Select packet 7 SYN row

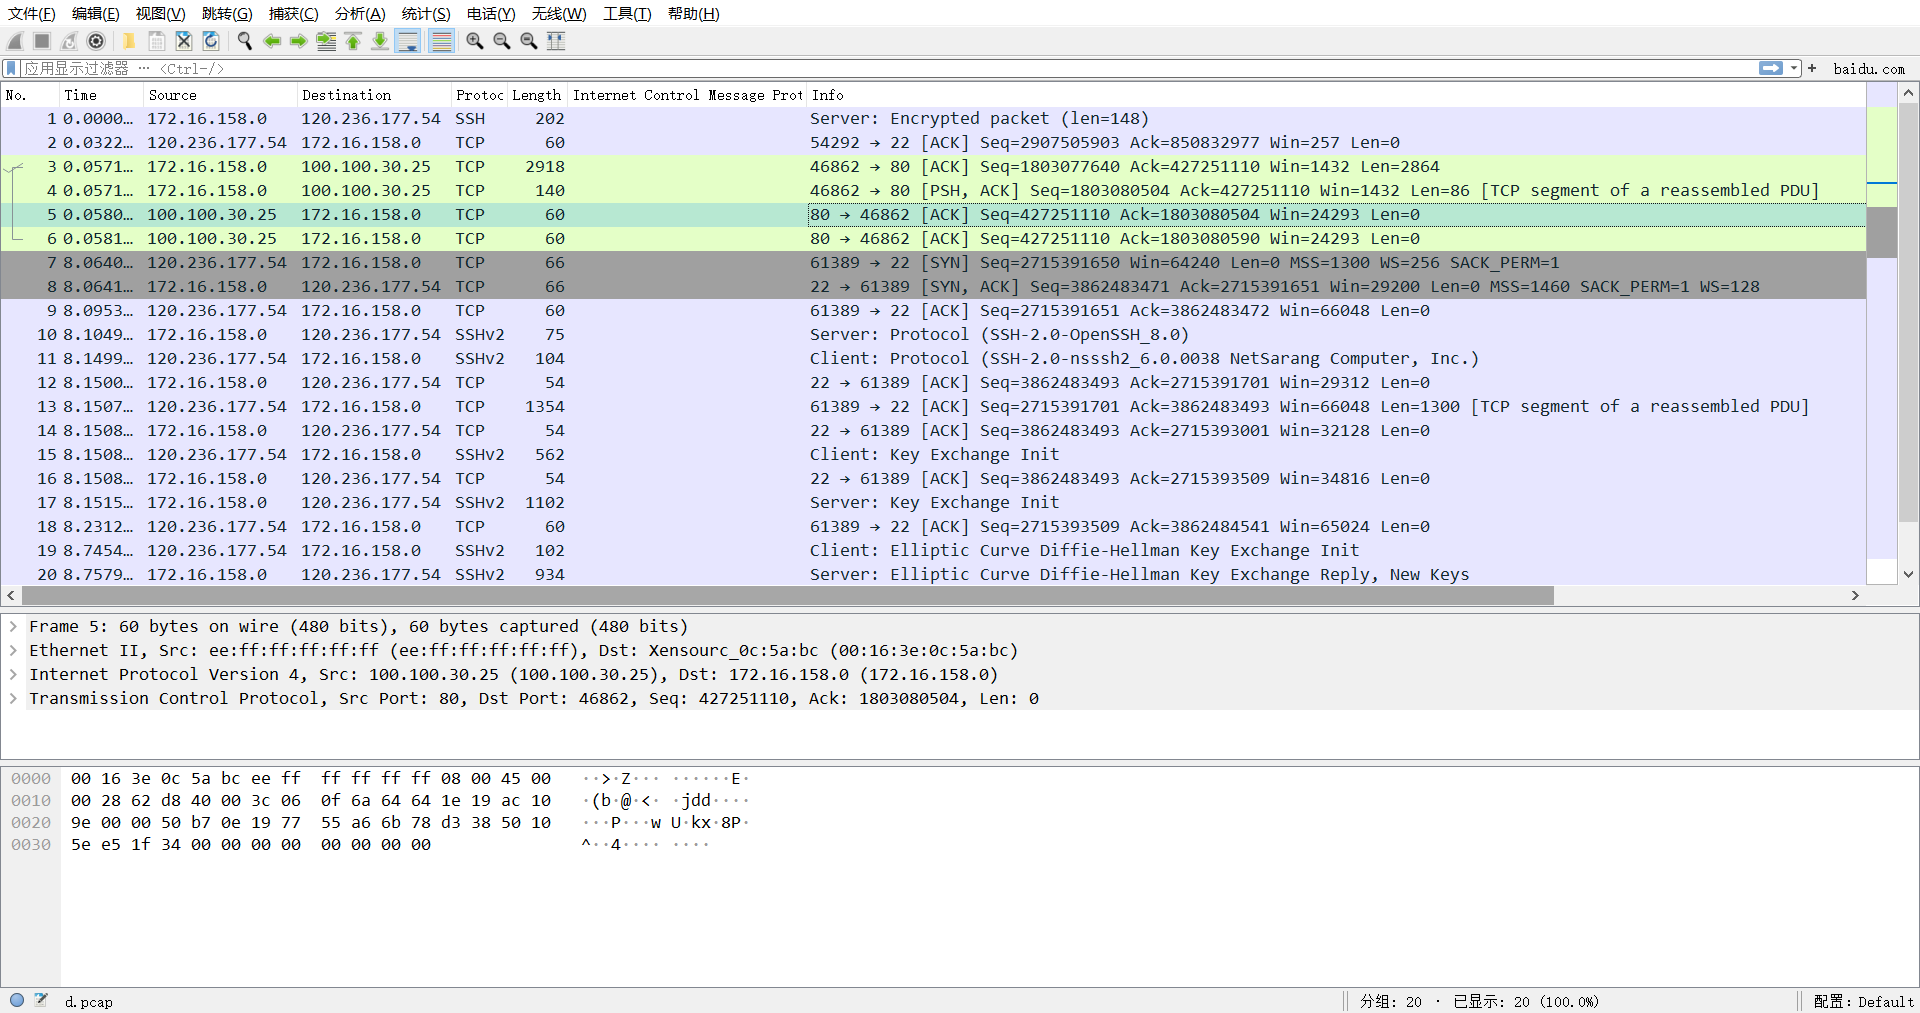click(933, 262)
